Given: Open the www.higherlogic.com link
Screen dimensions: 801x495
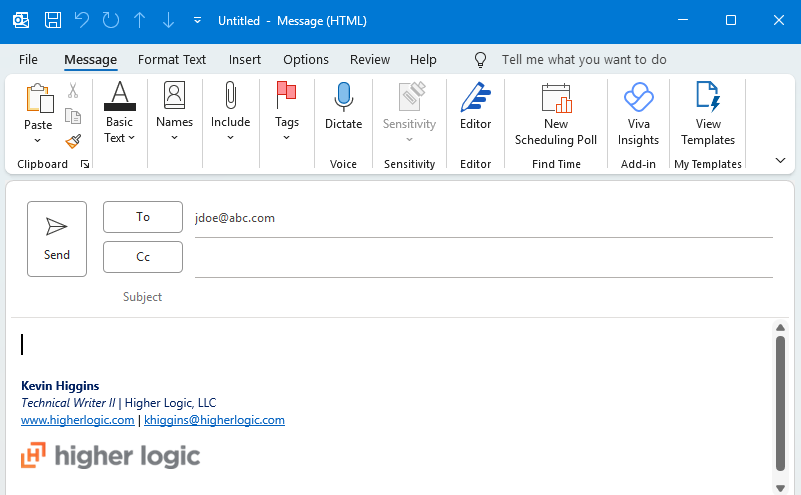Looking at the screenshot, I should (x=78, y=420).
